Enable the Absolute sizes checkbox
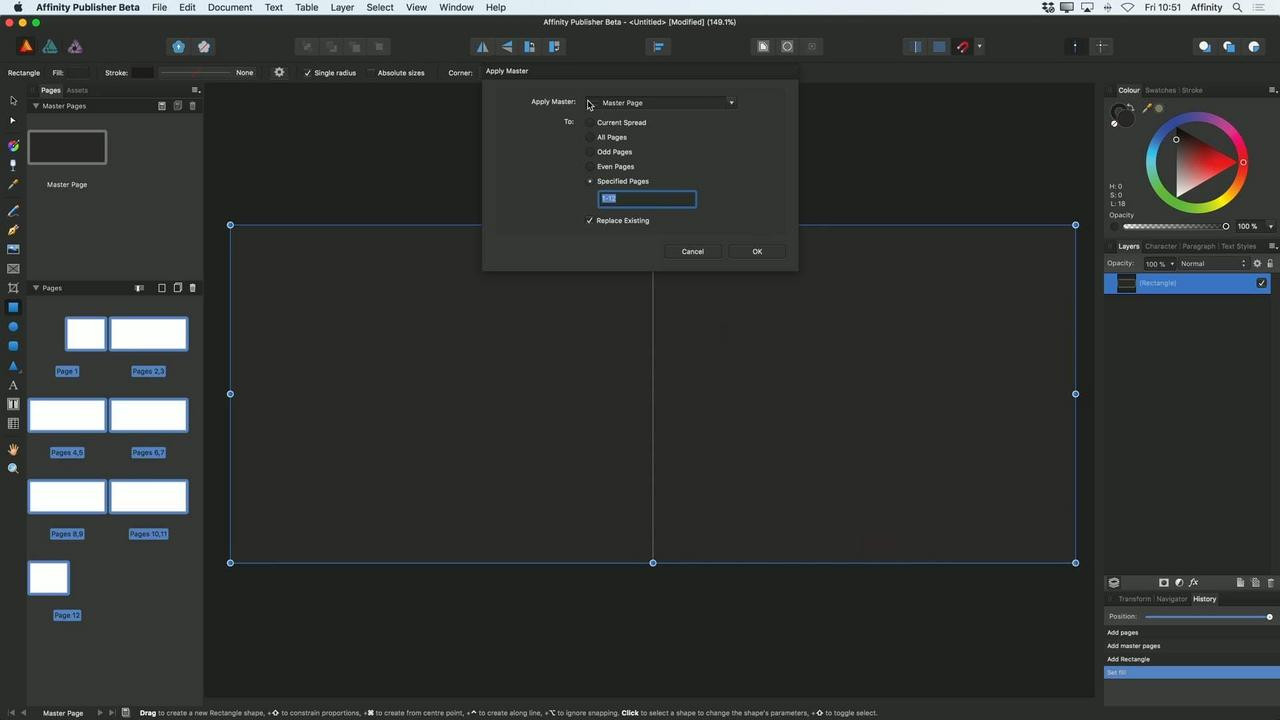 (x=371, y=72)
